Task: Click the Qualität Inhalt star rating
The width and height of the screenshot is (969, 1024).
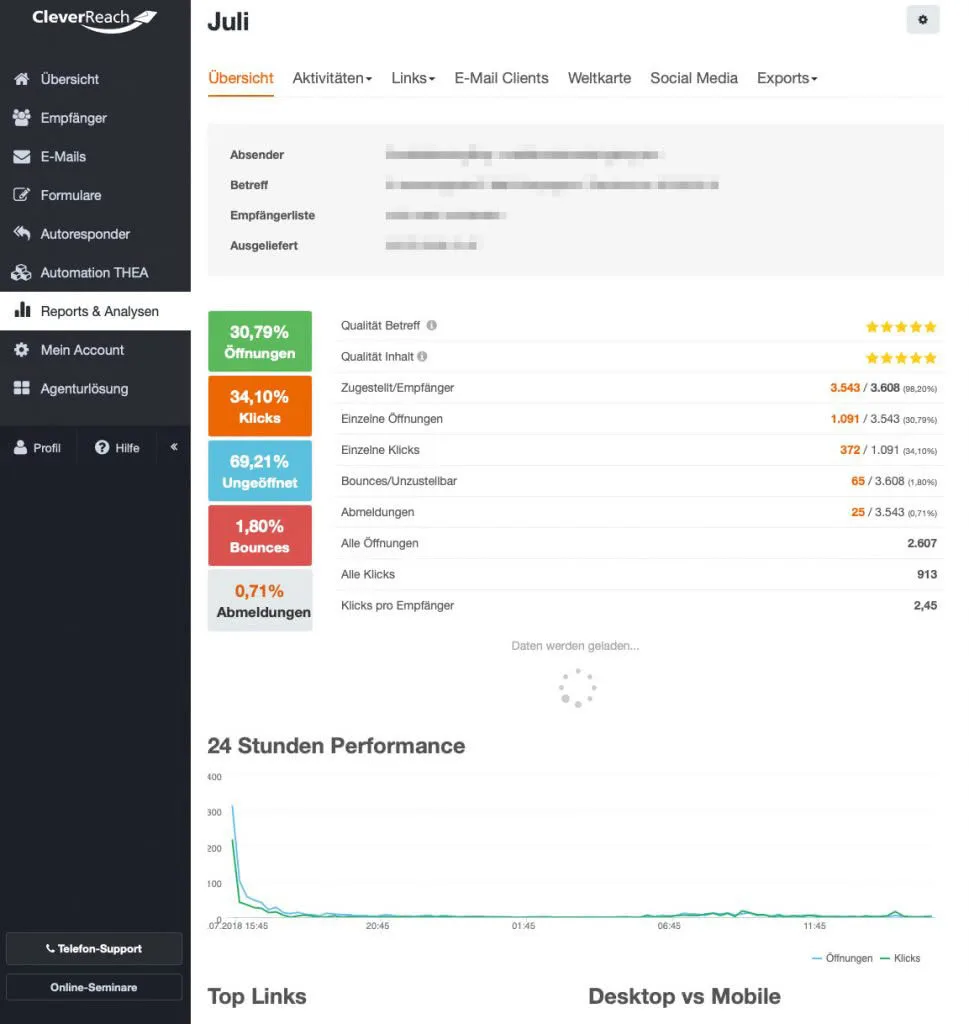Action: tap(901, 358)
